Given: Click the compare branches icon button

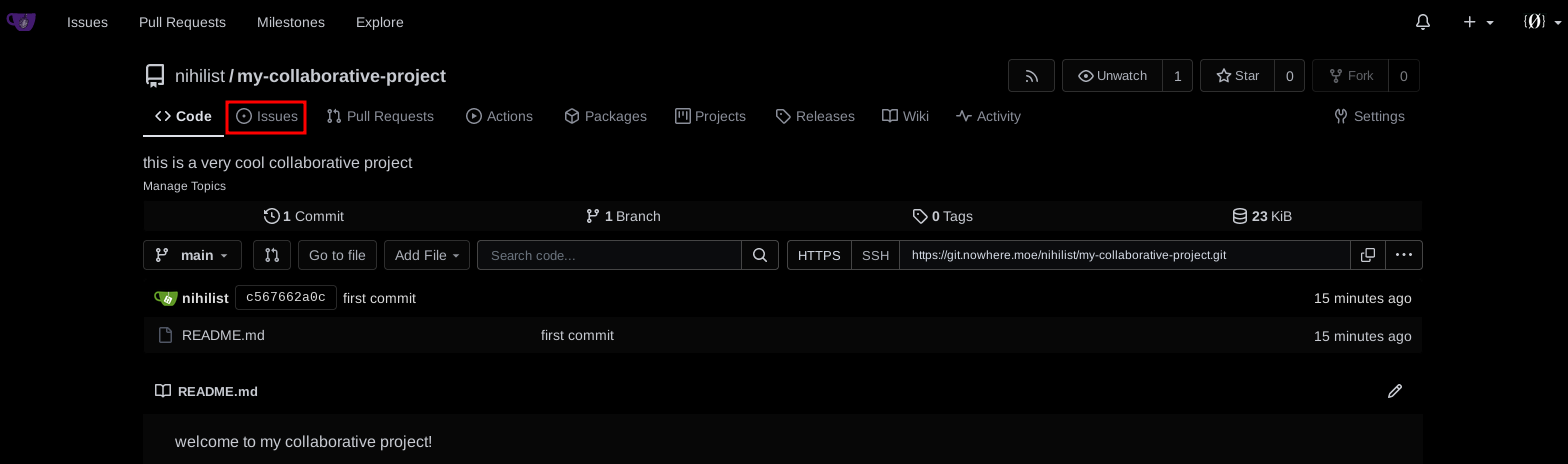Looking at the screenshot, I should click(271, 255).
